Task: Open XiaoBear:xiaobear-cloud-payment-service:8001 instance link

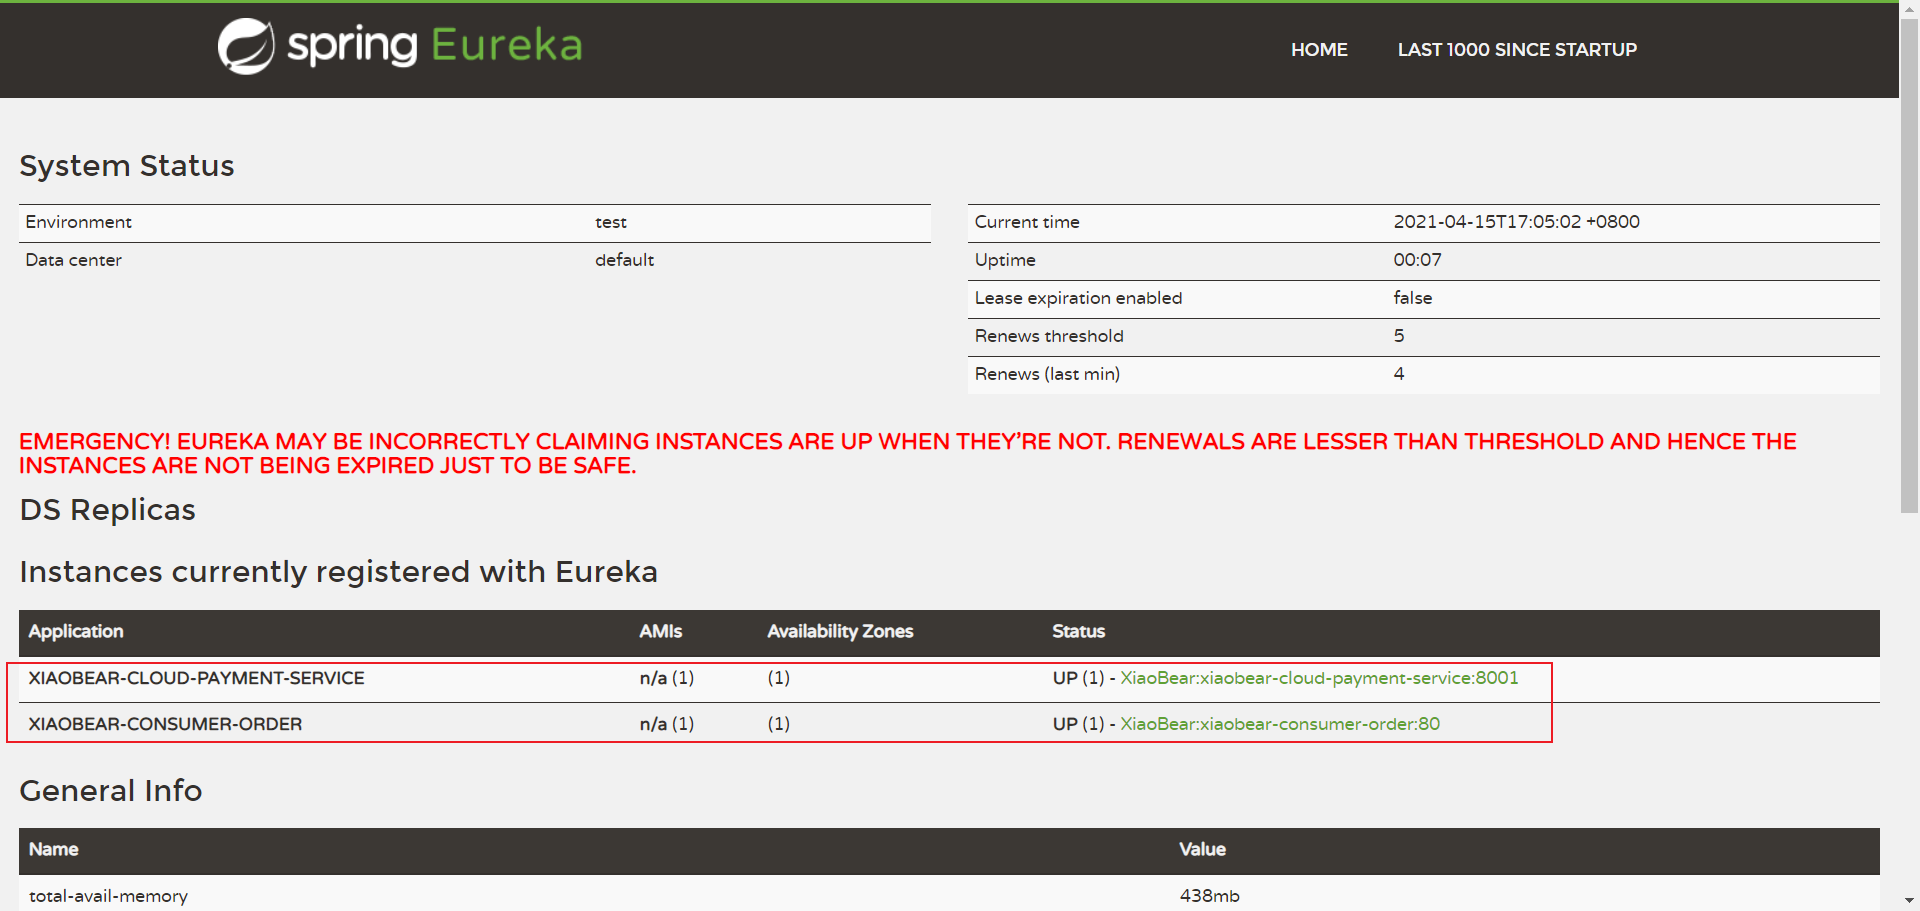Action: tap(1319, 678)
